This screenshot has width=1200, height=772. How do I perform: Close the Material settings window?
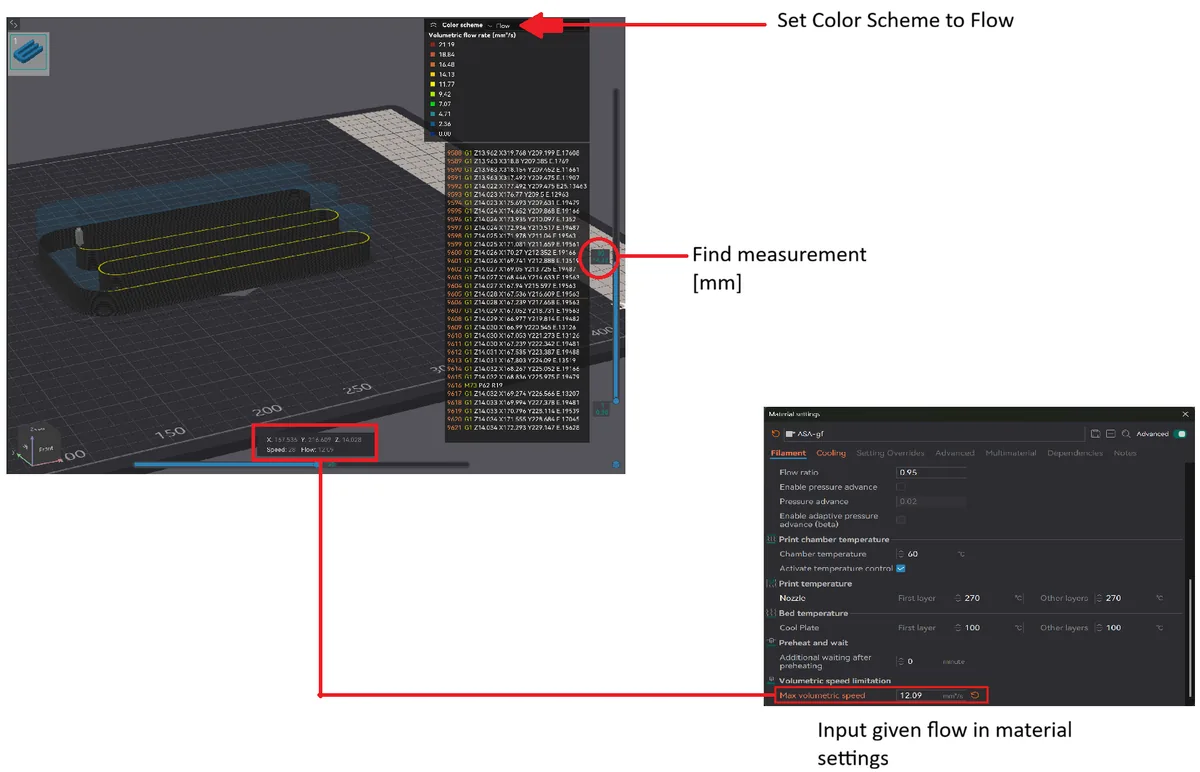tap(1186, 413)
